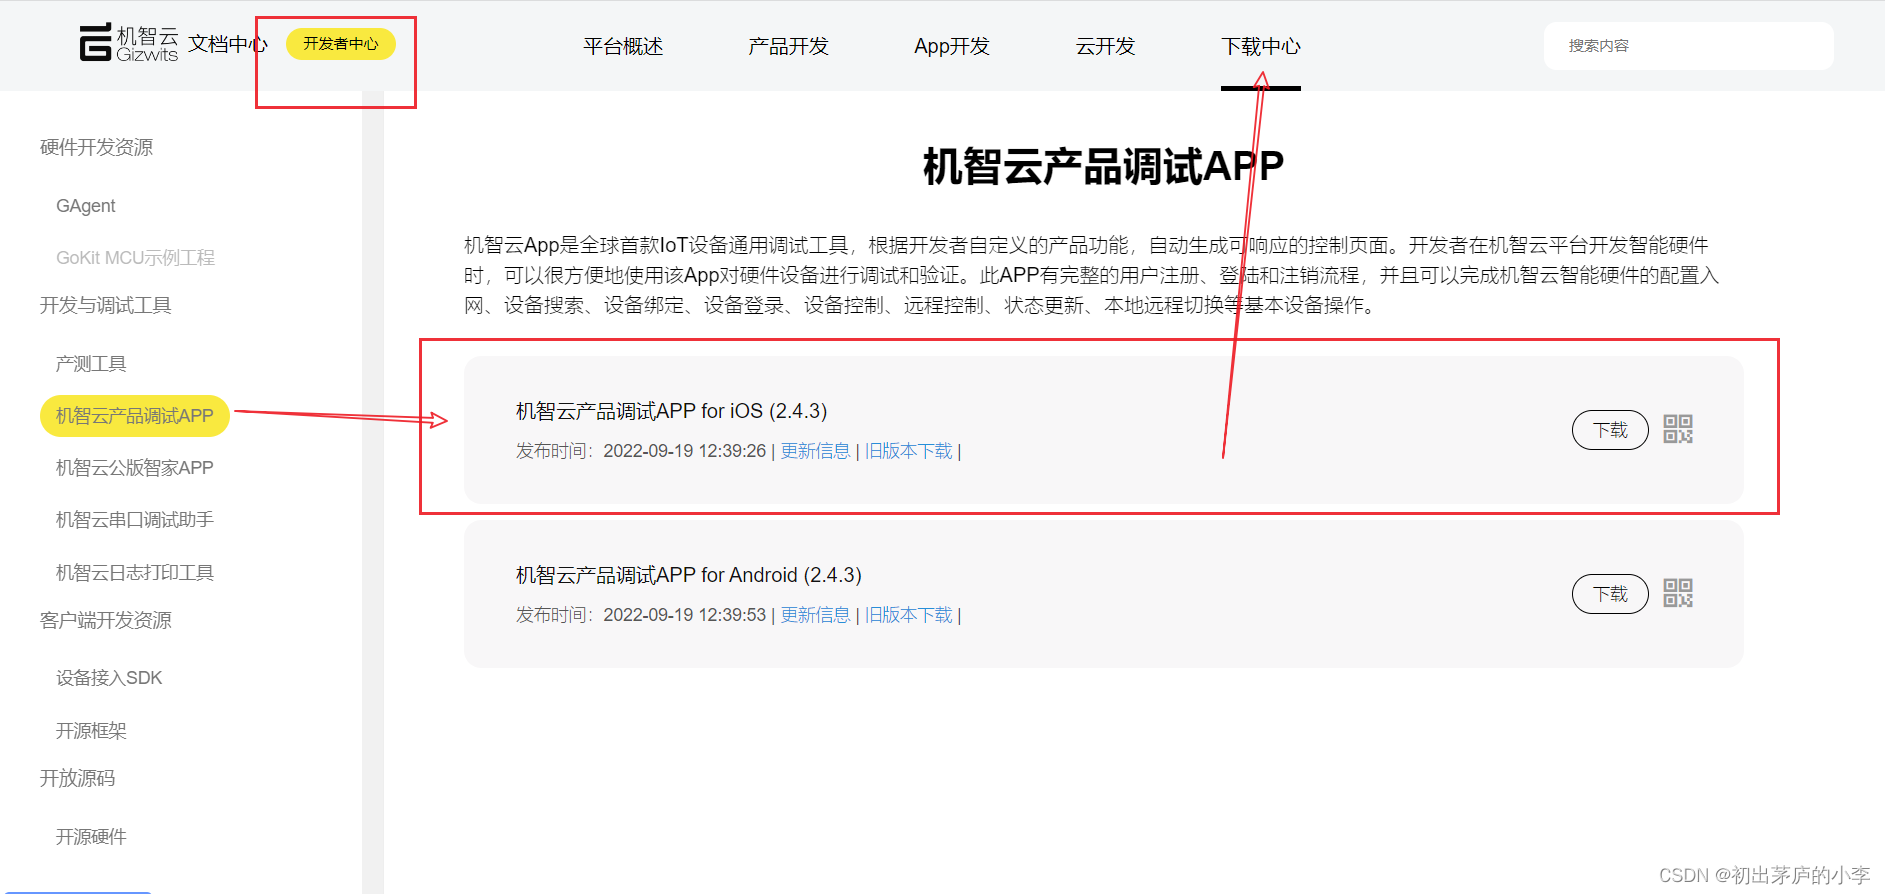1885x894 pixels.
Task: Open the 平台概述 menu tab
Action: 623,46
